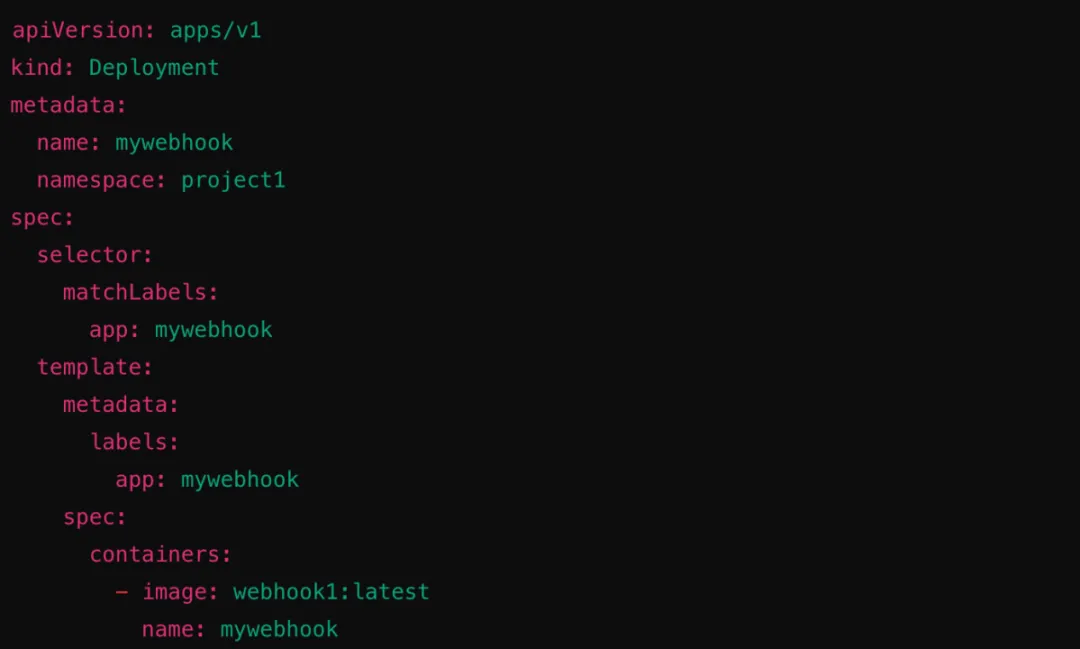Click the project1 namespace value
Viewport: 1080px width, 649px height.
point(233,181)
